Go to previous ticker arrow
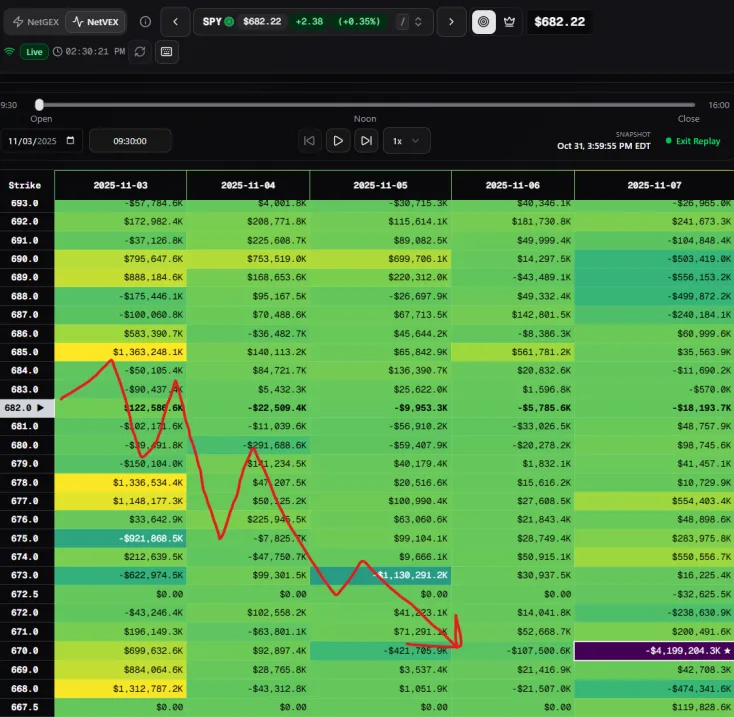Viewport: 734px width, 717px height. (x=175, y=22)
